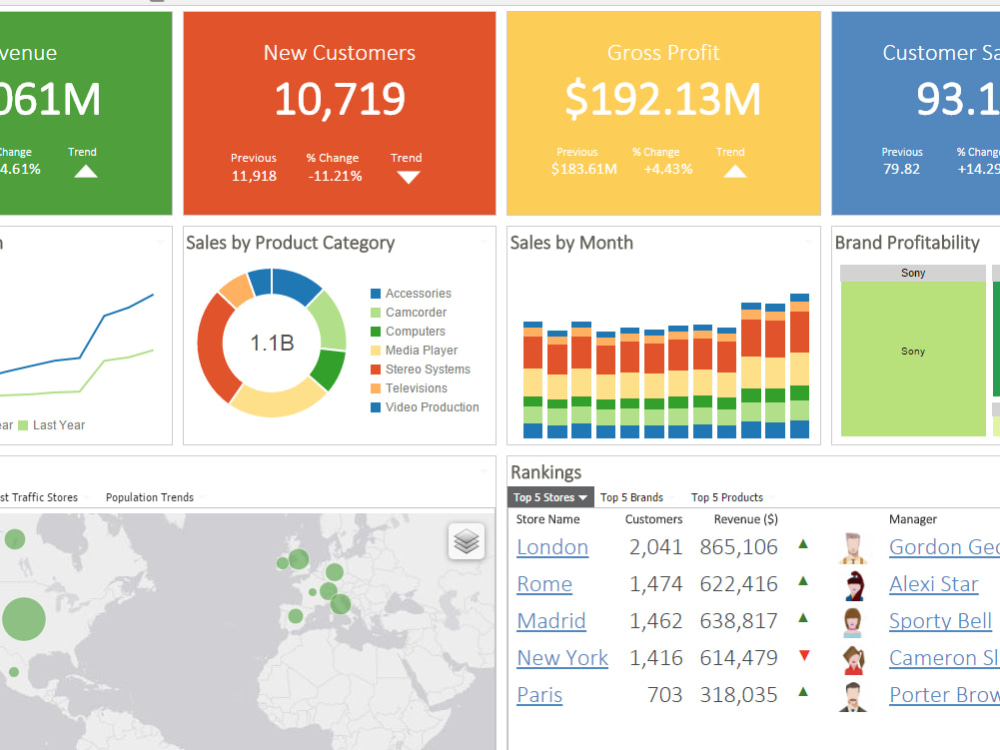
Task: Click Rome's customers count 1,474
Action: (656, 584)
